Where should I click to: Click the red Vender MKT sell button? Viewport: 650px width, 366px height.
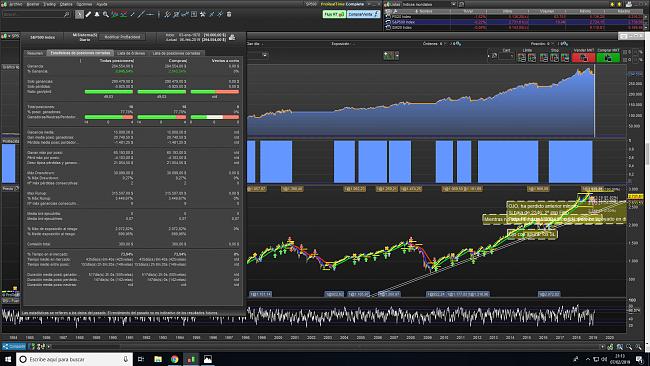[583, 58]
